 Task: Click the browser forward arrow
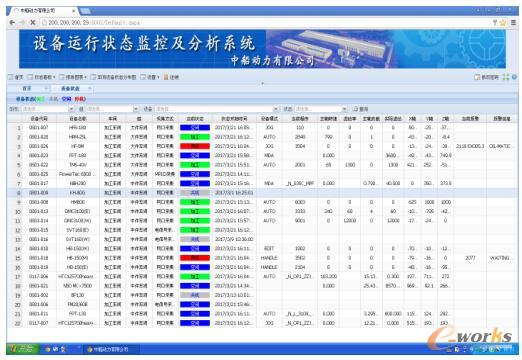(x=23, y=23)
